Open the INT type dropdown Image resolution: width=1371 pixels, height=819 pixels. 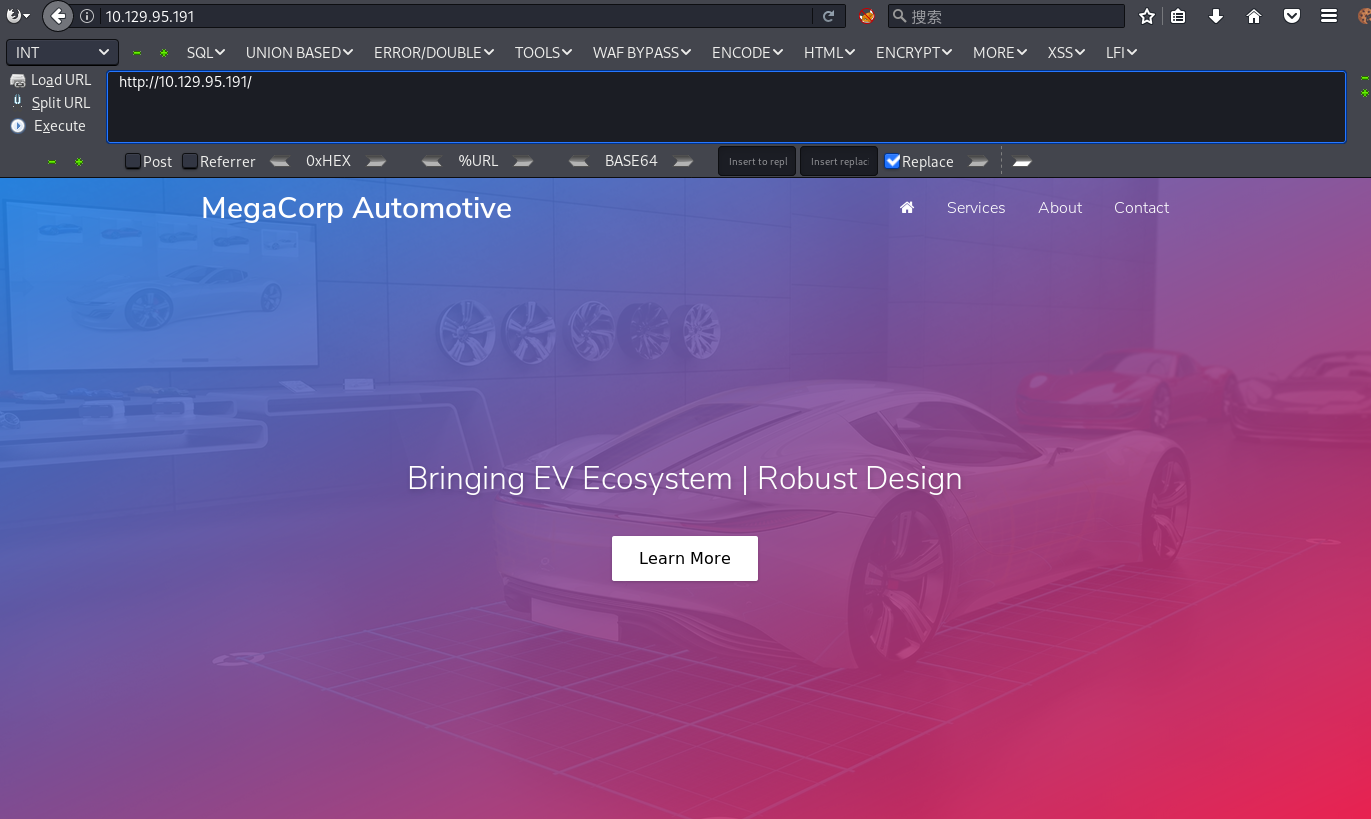coord(62,52)
